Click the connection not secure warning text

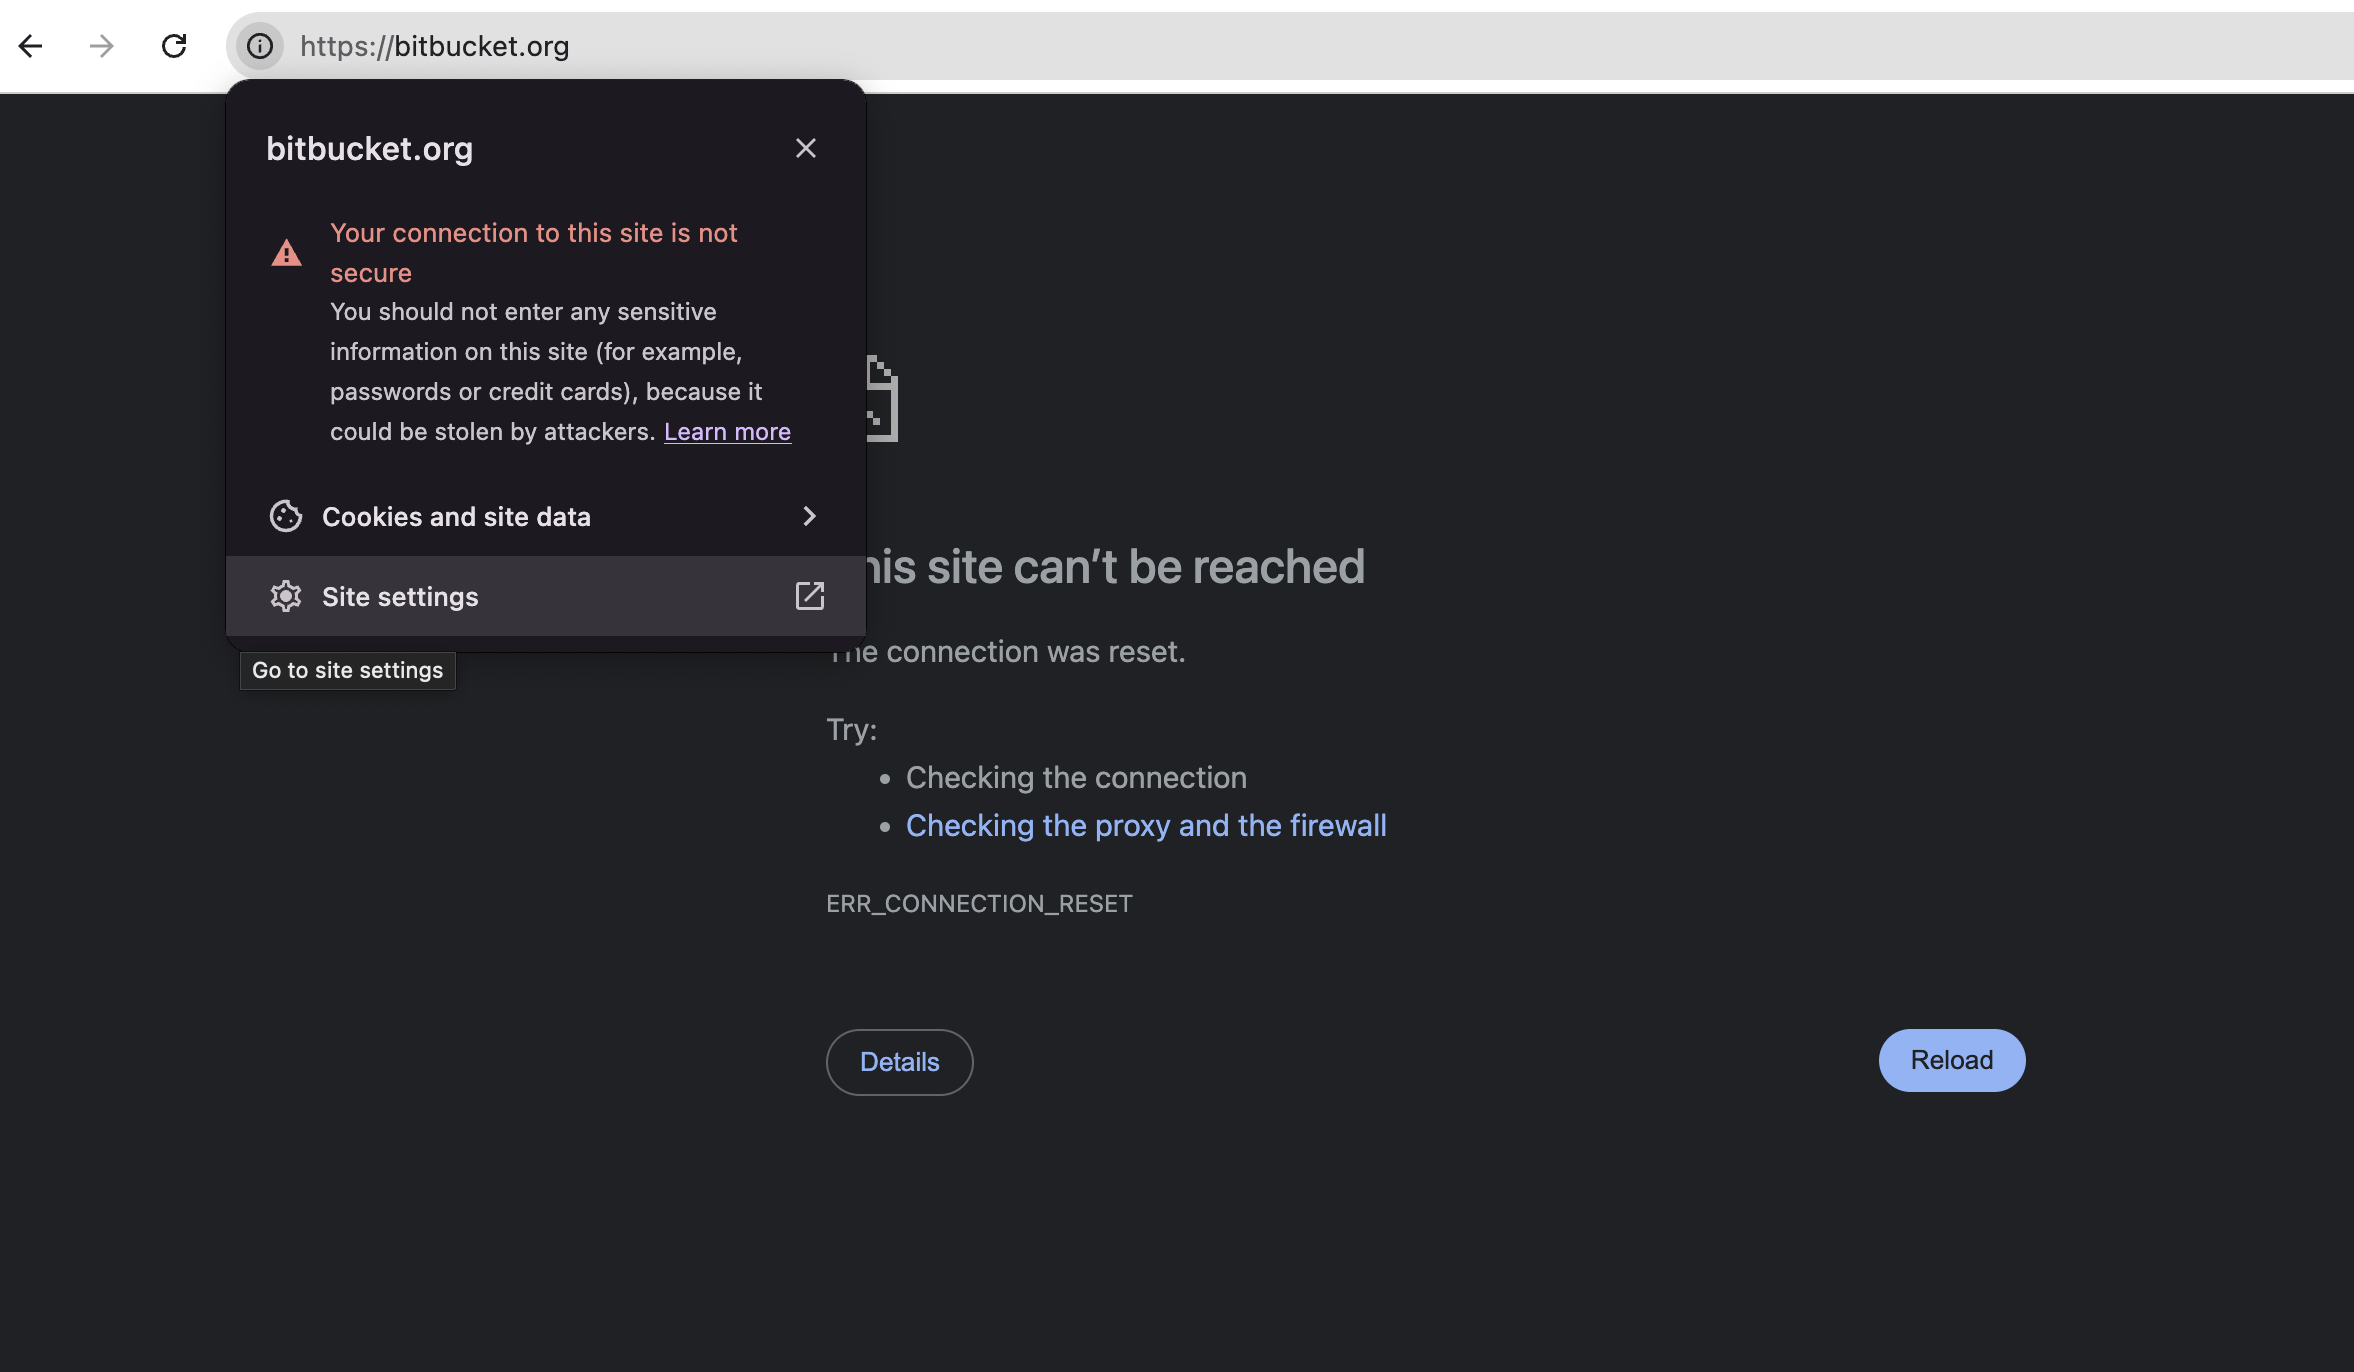[x=533, y=253]
